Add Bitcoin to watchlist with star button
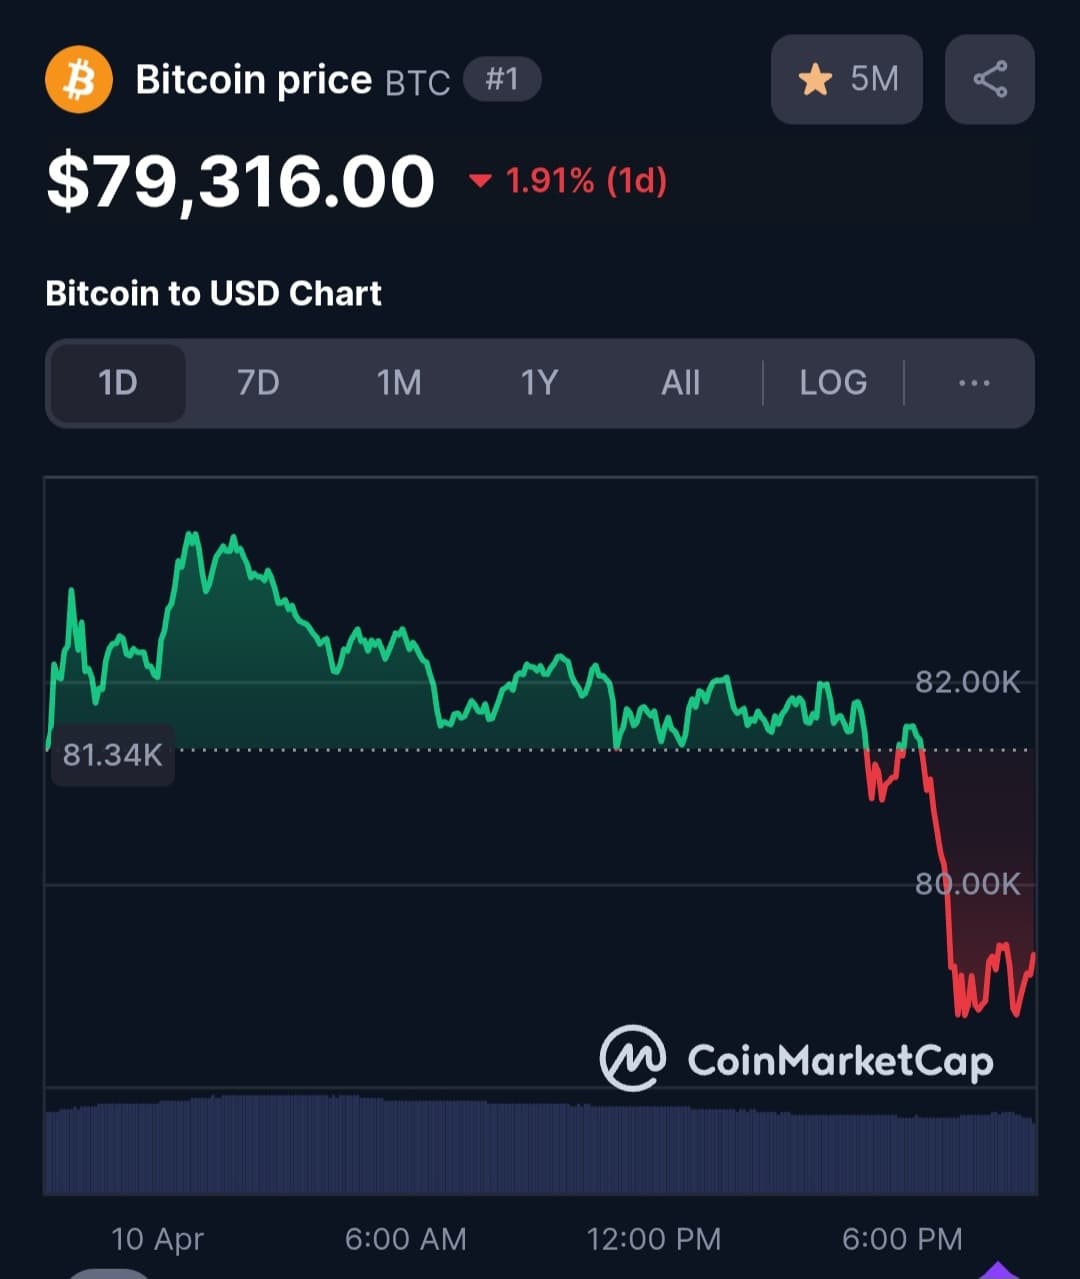The image size is (1080, 1279). (x=846, y=80)
